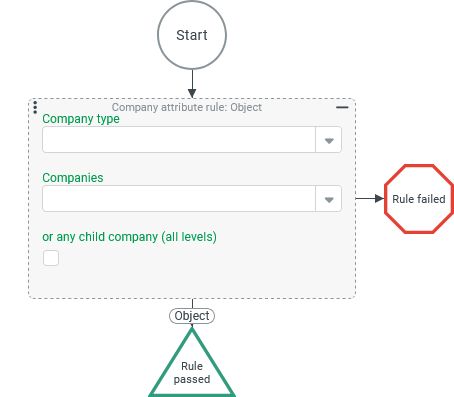Viewport: 454px width, 397px height.
Task: Click the arrowhead into the rule block
Action: (192, 93)
